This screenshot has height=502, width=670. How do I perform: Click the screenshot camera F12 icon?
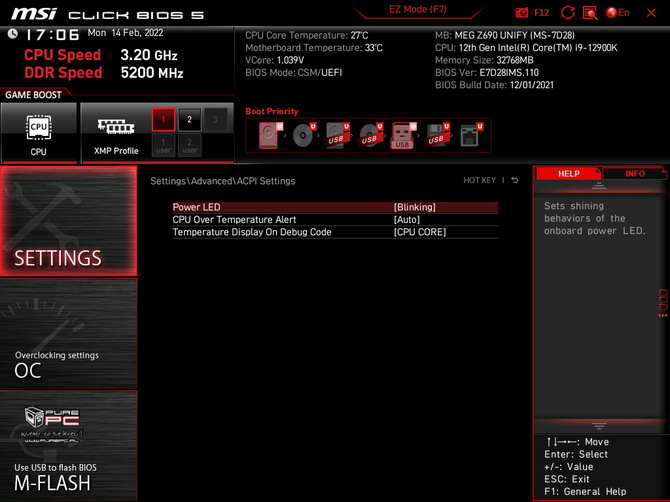coord(522,13)
